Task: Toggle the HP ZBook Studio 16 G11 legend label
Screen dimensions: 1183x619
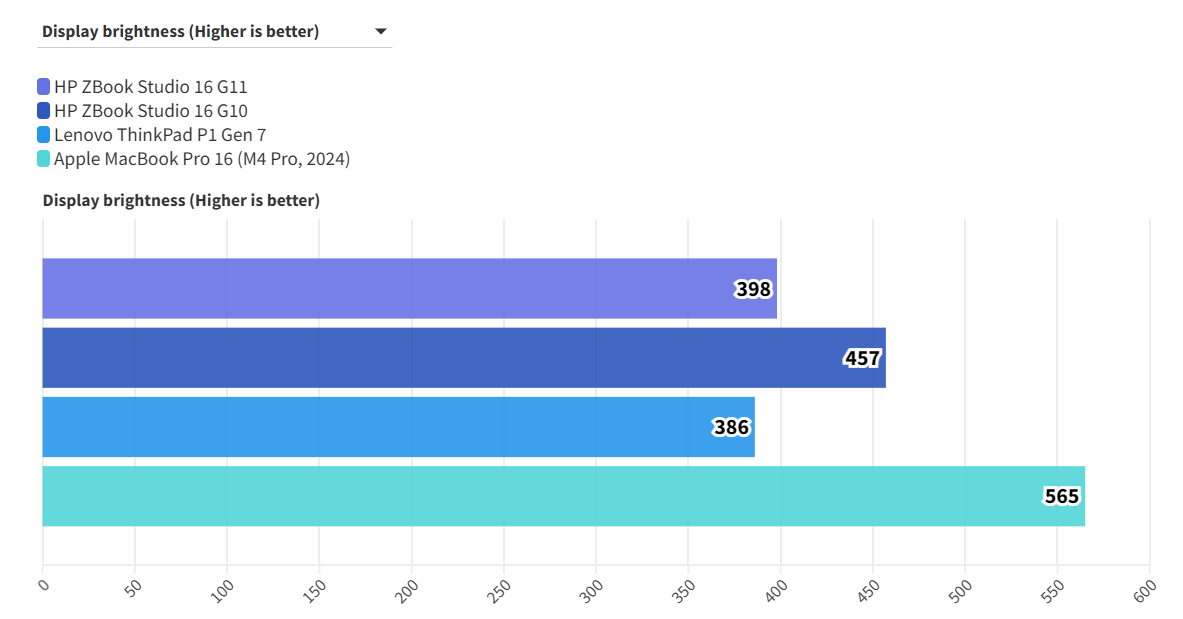Action: [151, 87]
